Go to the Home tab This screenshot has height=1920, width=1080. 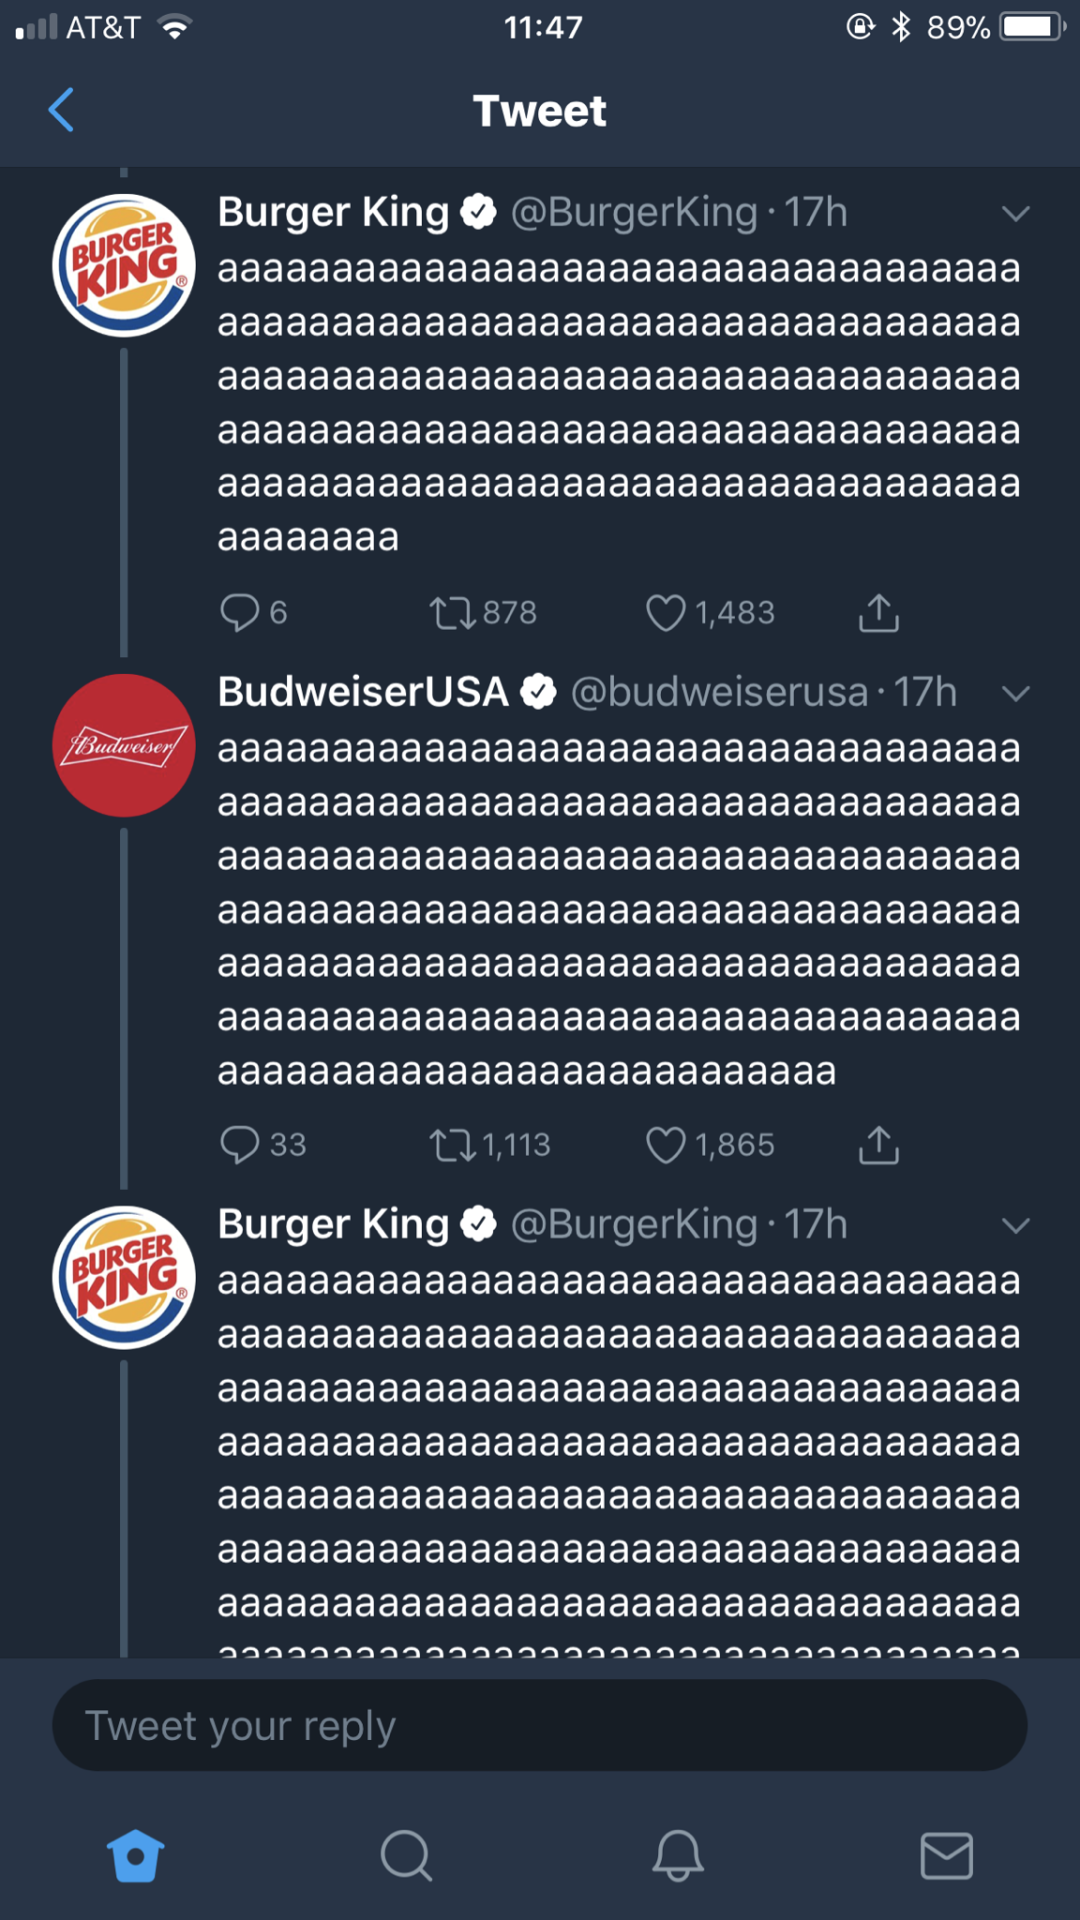click(135, 1856)
